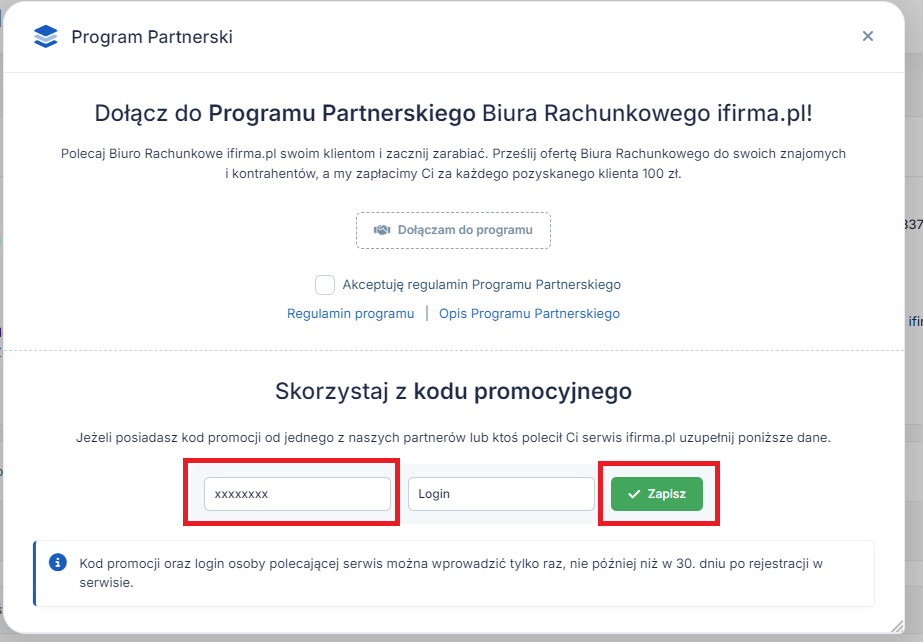The width and height of the screenshot is (923, 642).
Task: Click the Jeżeli posiadasz kod promocji text
Action: click(453, 438)
